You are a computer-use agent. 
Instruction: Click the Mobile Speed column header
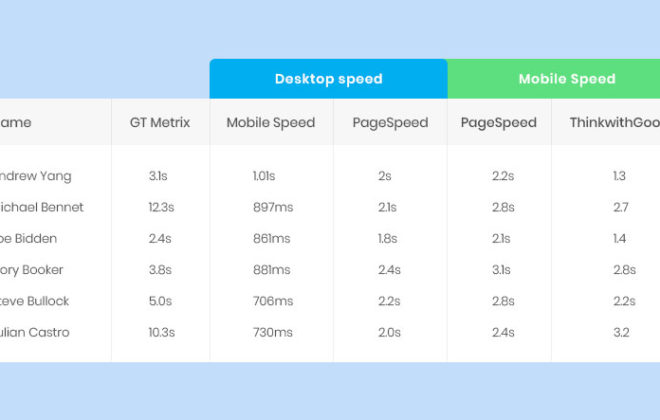coord(271,122)
